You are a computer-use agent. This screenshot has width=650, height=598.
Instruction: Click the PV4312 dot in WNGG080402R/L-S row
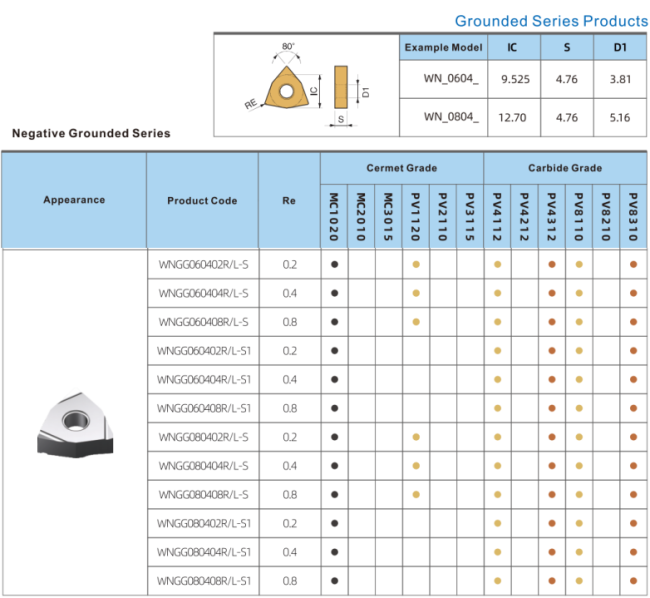551,437
